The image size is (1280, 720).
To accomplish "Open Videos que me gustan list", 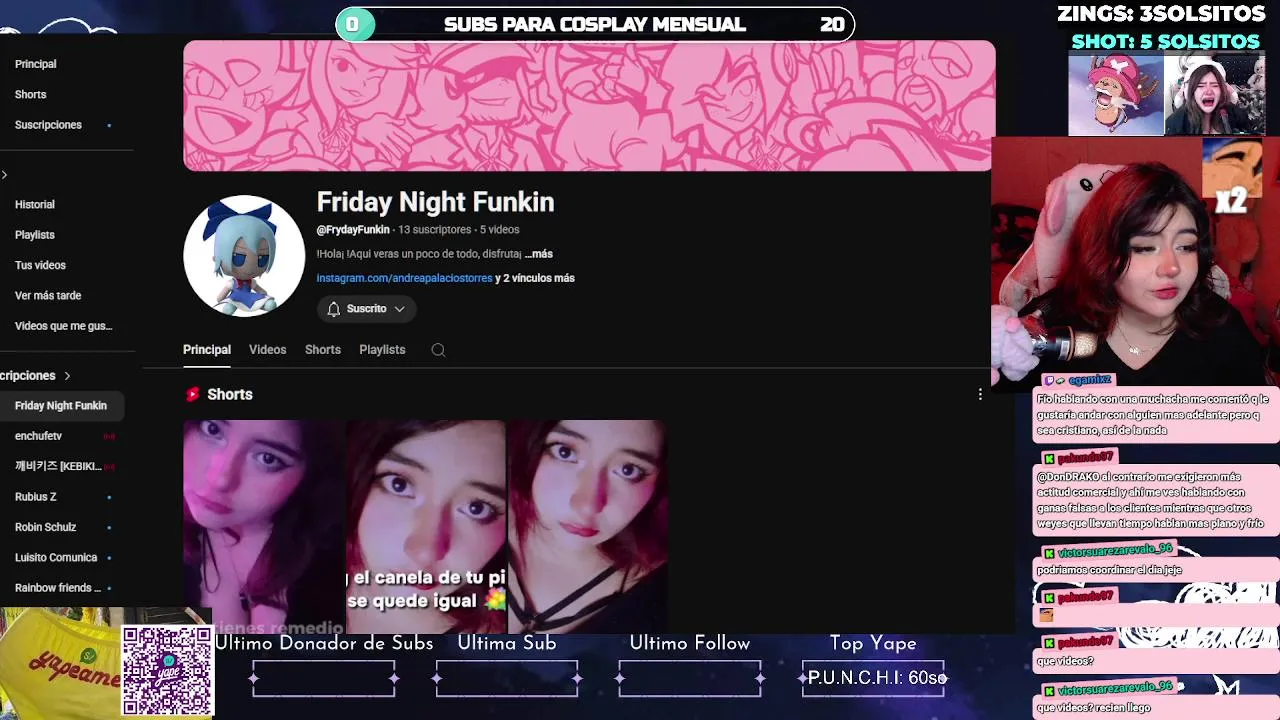I will click(x=63, y=326).
